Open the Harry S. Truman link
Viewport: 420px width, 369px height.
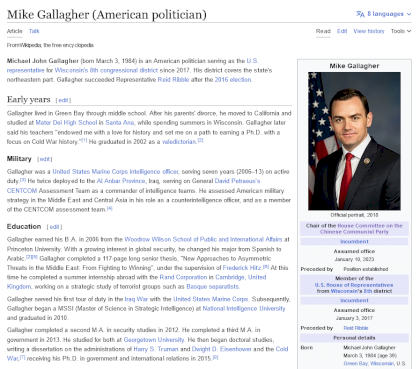(156, 349)
